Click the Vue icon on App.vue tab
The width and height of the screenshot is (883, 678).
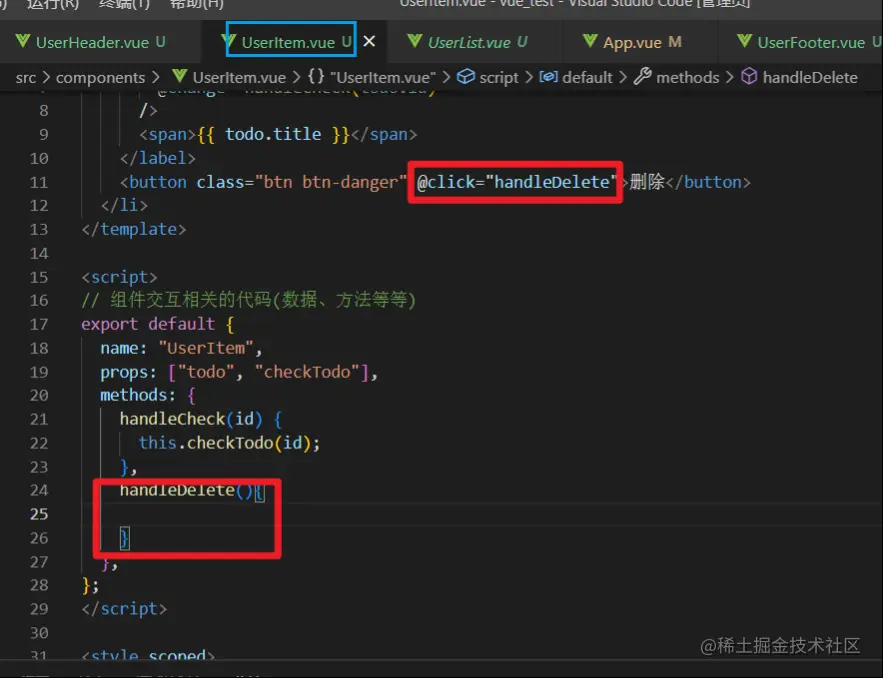[x=590, y=41]
